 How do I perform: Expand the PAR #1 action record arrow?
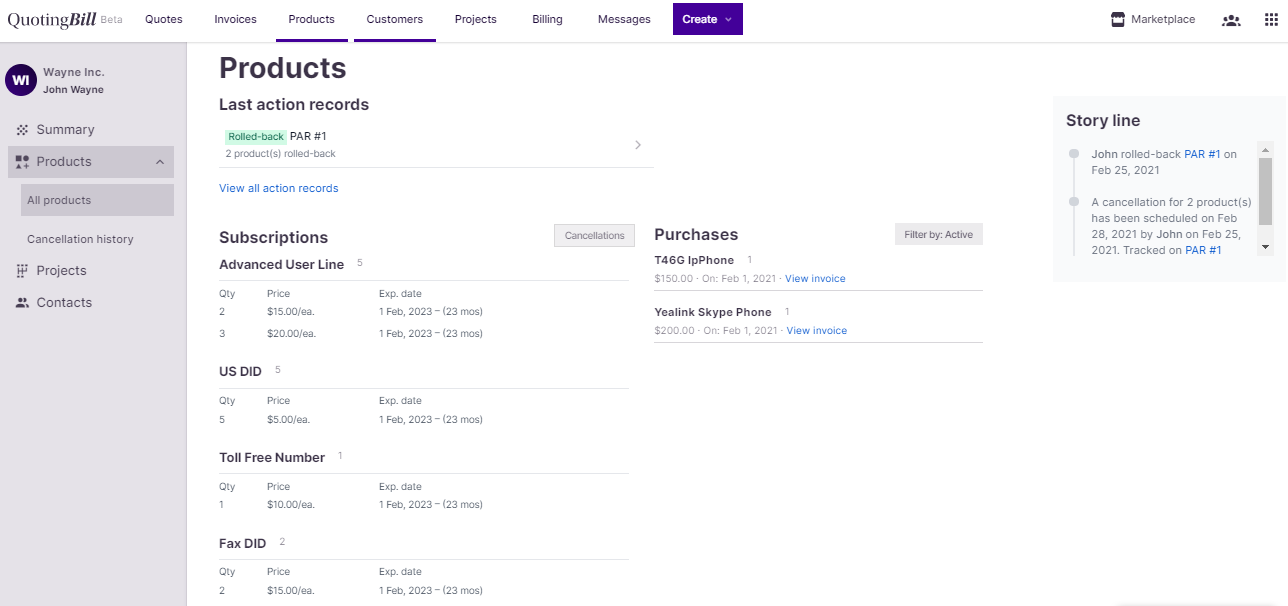click(638, 145)
